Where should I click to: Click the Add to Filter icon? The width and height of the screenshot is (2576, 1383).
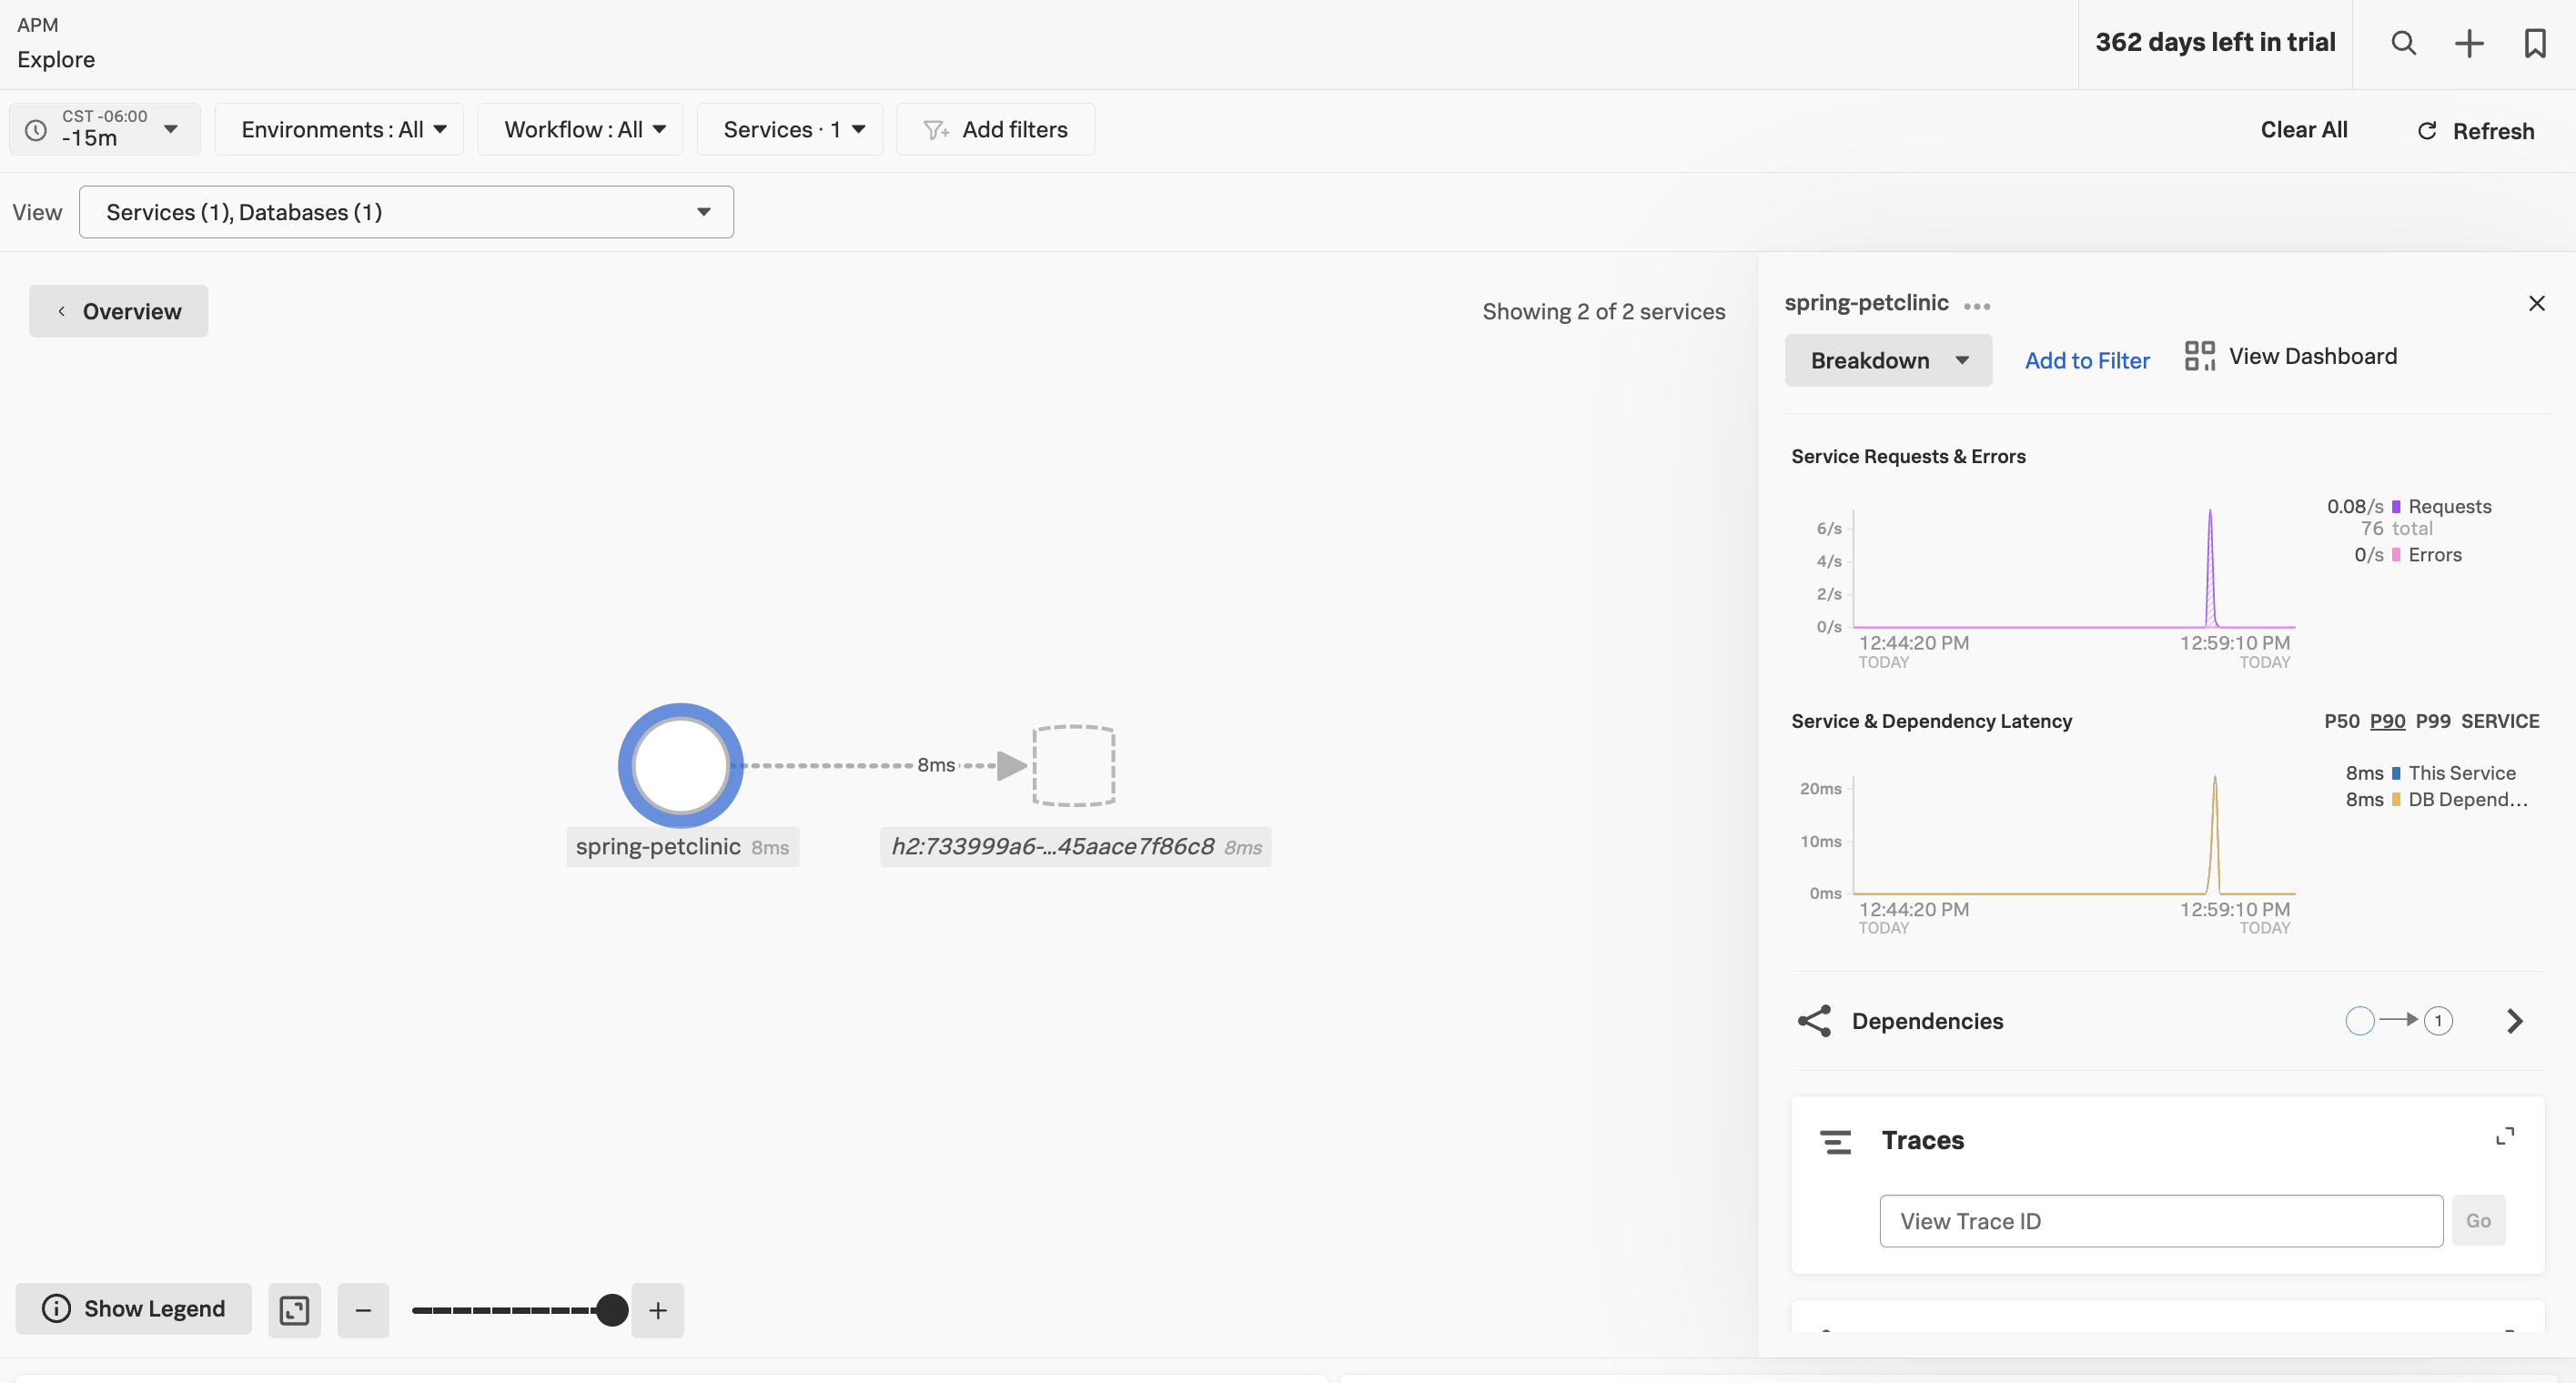tap(2086, 359)
